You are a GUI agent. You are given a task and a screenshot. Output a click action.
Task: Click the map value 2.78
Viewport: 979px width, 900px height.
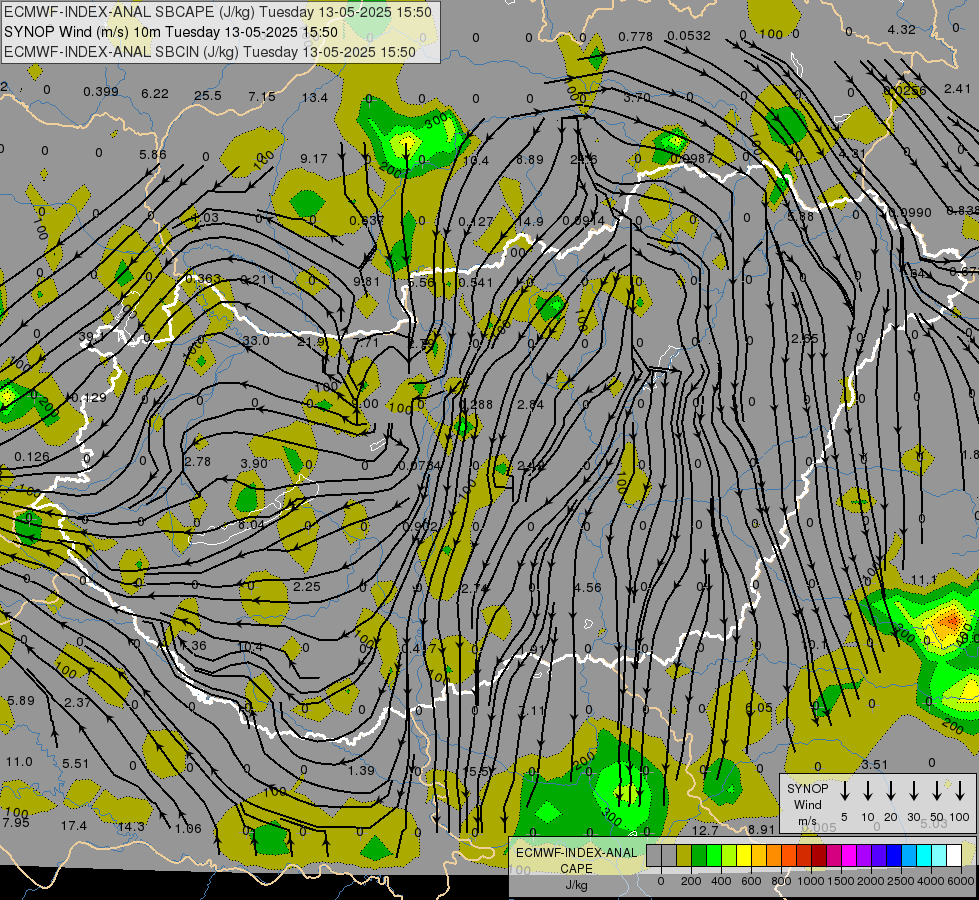point(198,462)
